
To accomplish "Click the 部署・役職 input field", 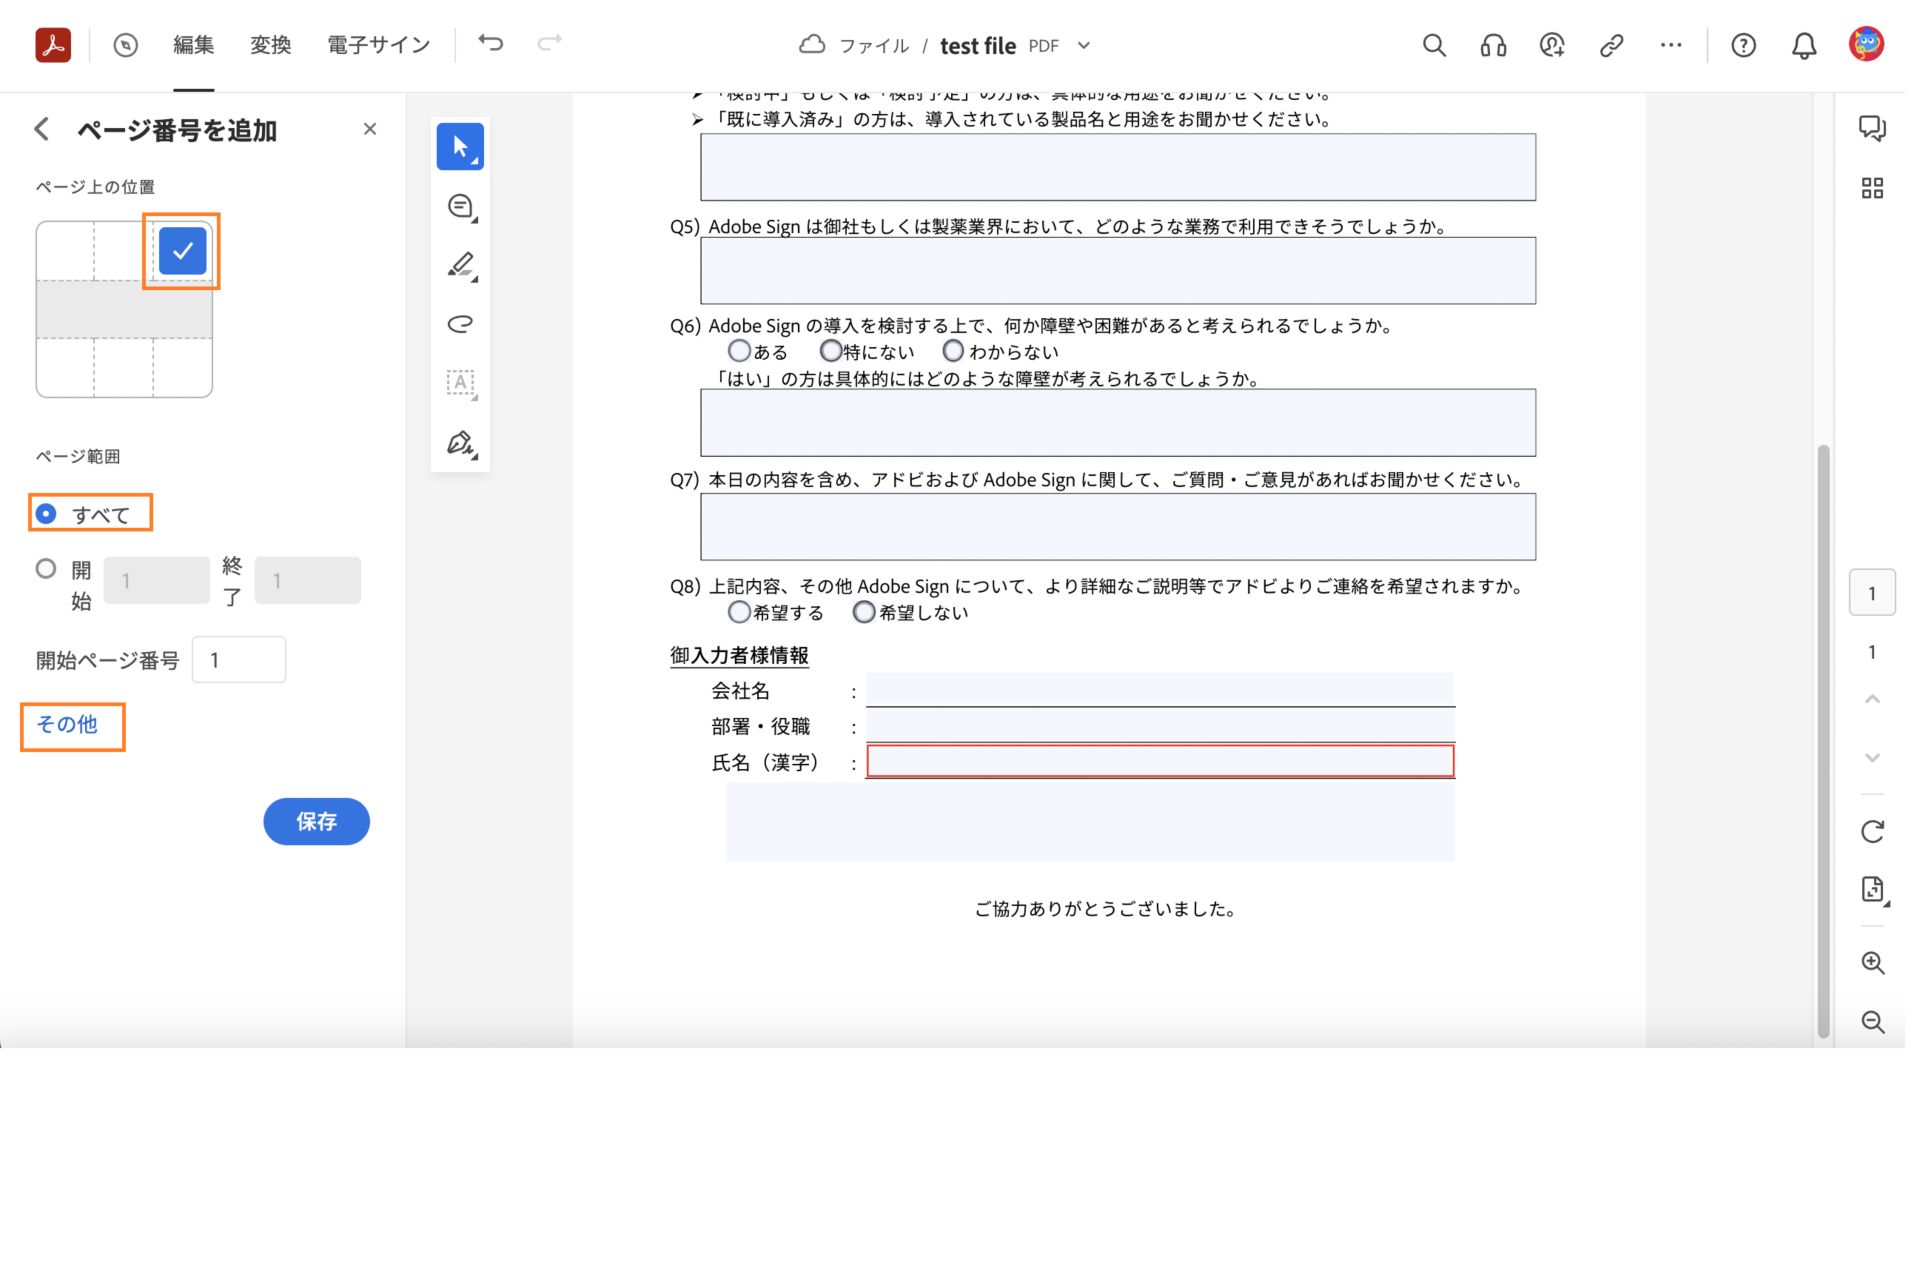I will click(1160, 725).
